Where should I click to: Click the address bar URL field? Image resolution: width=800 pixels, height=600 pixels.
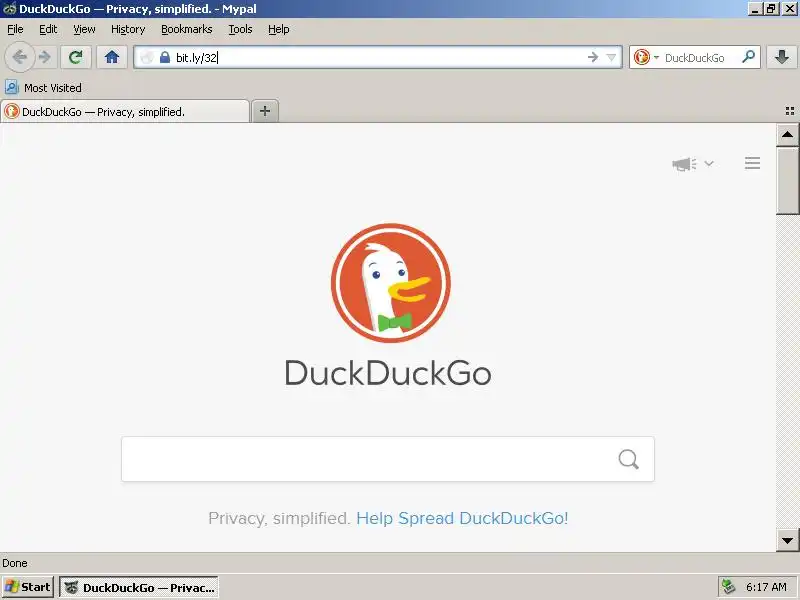[x=378, y=57]
